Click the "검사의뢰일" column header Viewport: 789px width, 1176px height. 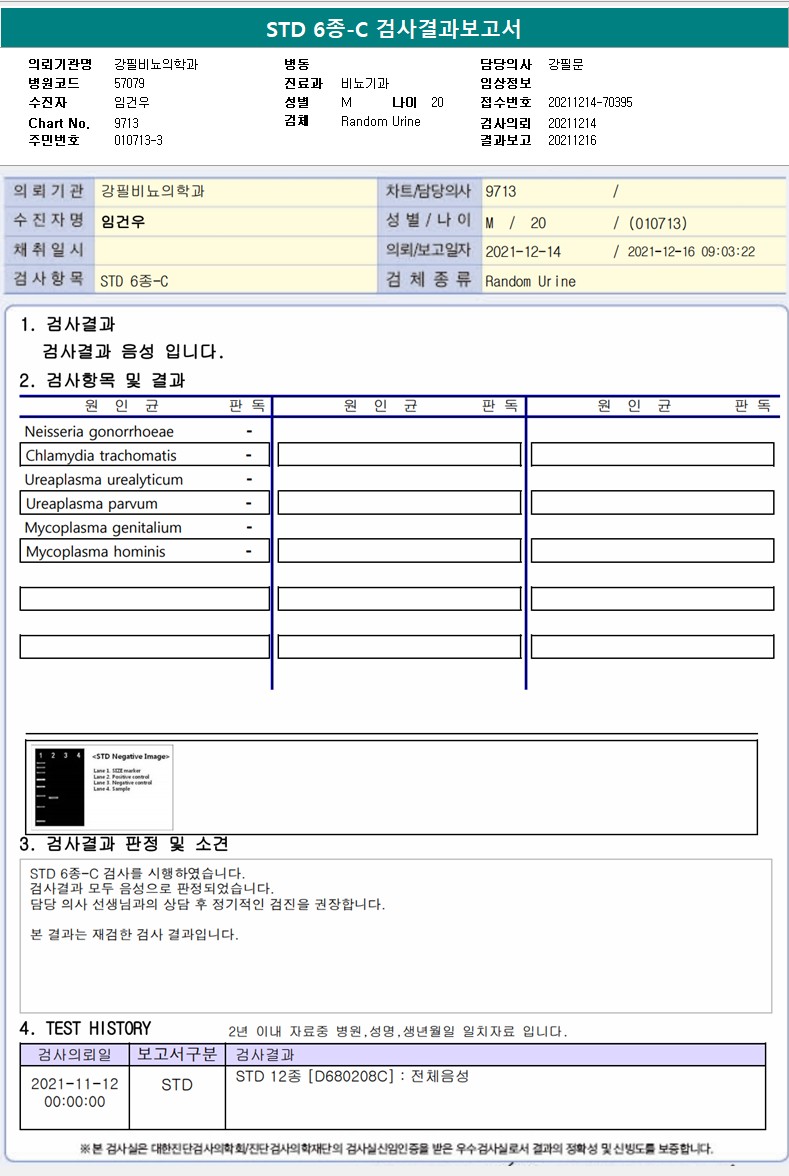[75, 1054]
